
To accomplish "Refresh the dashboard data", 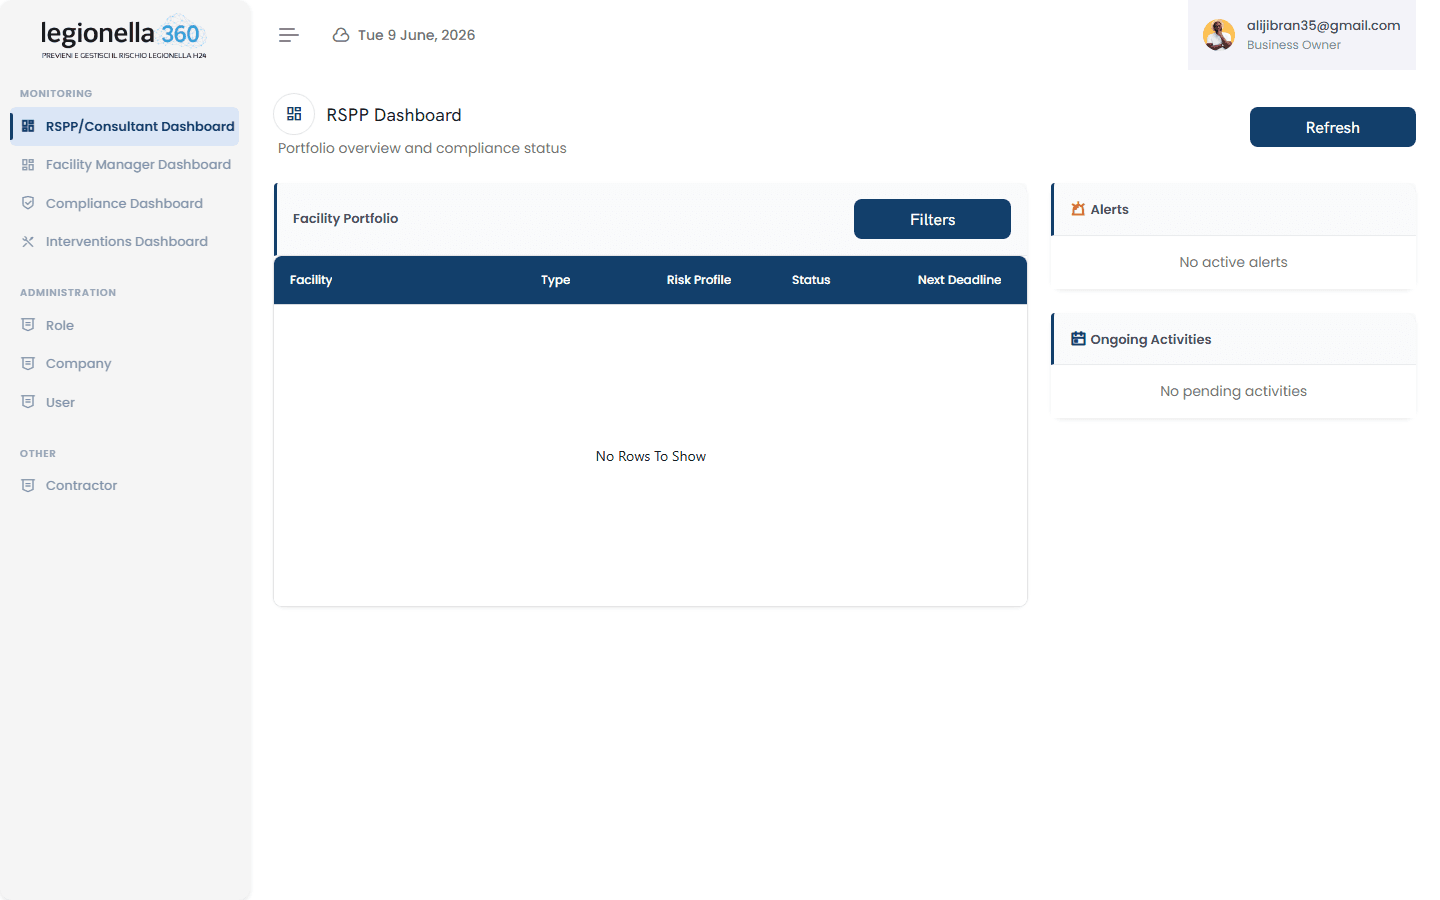I will [1332, 127].
